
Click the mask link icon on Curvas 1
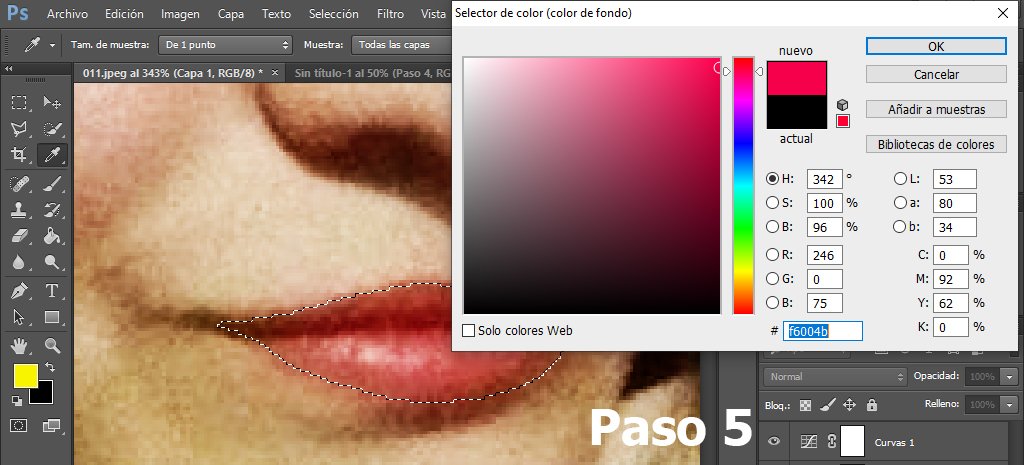(x=831, y=442)
